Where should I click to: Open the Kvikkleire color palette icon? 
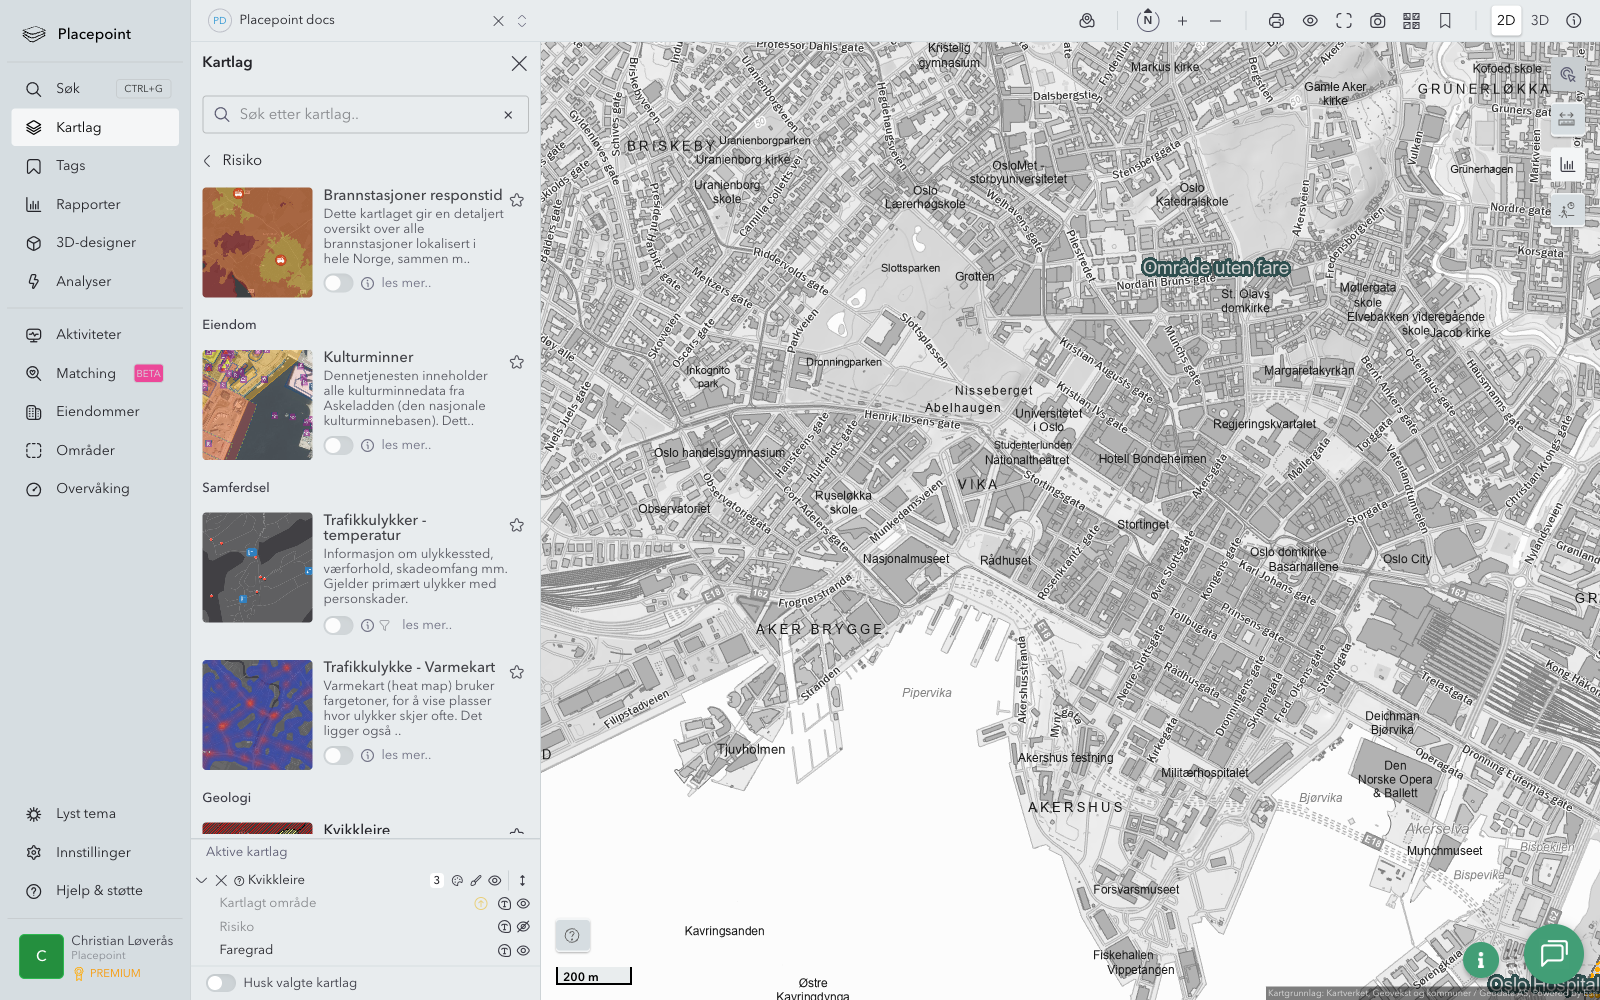click(457, 881)
